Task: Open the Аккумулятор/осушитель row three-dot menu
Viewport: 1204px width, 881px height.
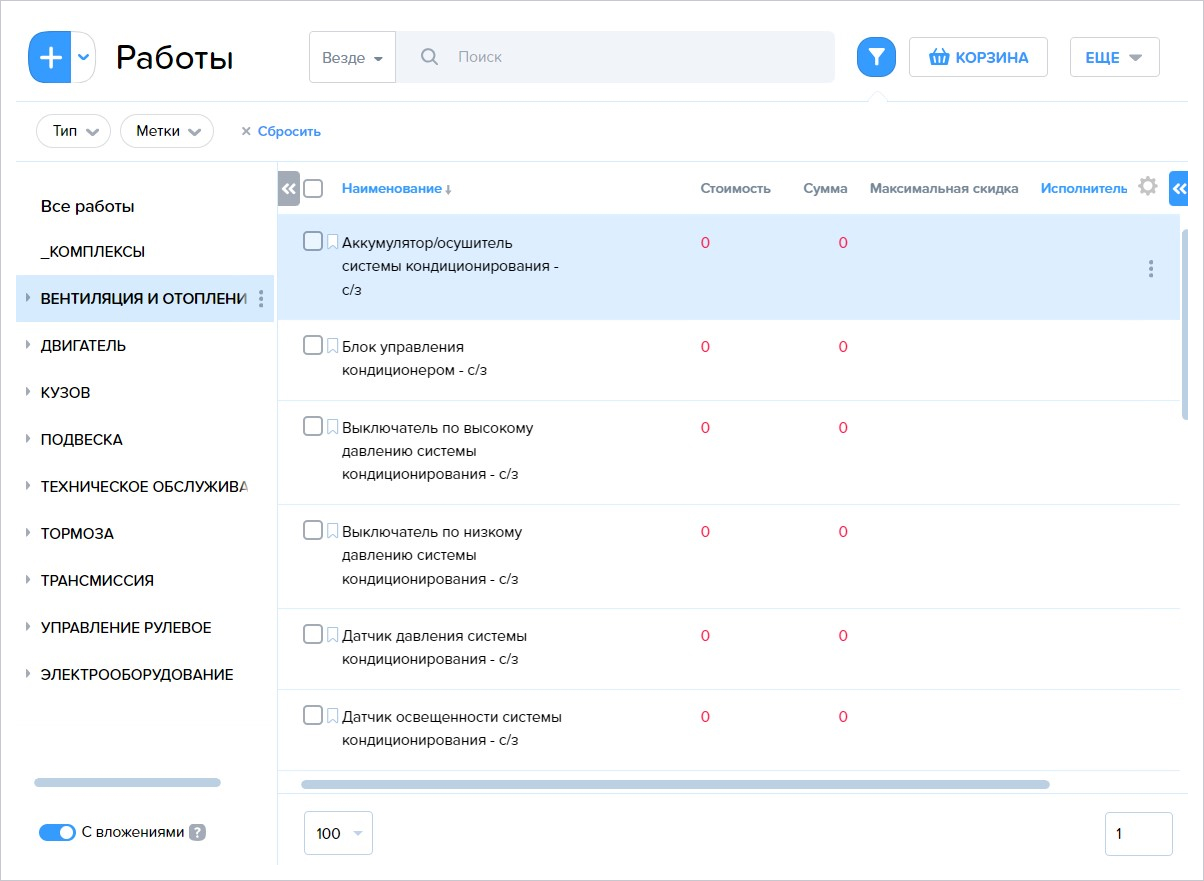Action: [1151, 268]
